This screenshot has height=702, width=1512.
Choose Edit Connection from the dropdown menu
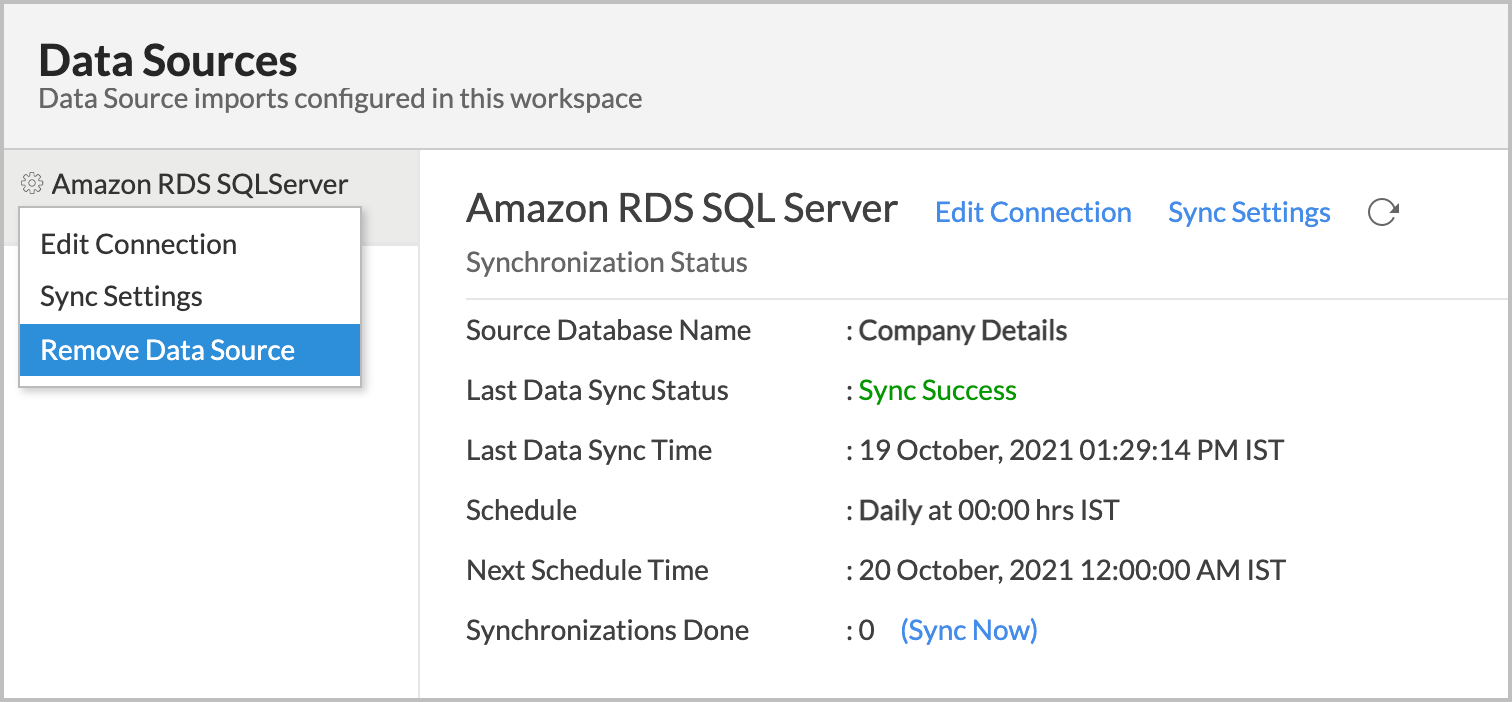pos(189,244)
